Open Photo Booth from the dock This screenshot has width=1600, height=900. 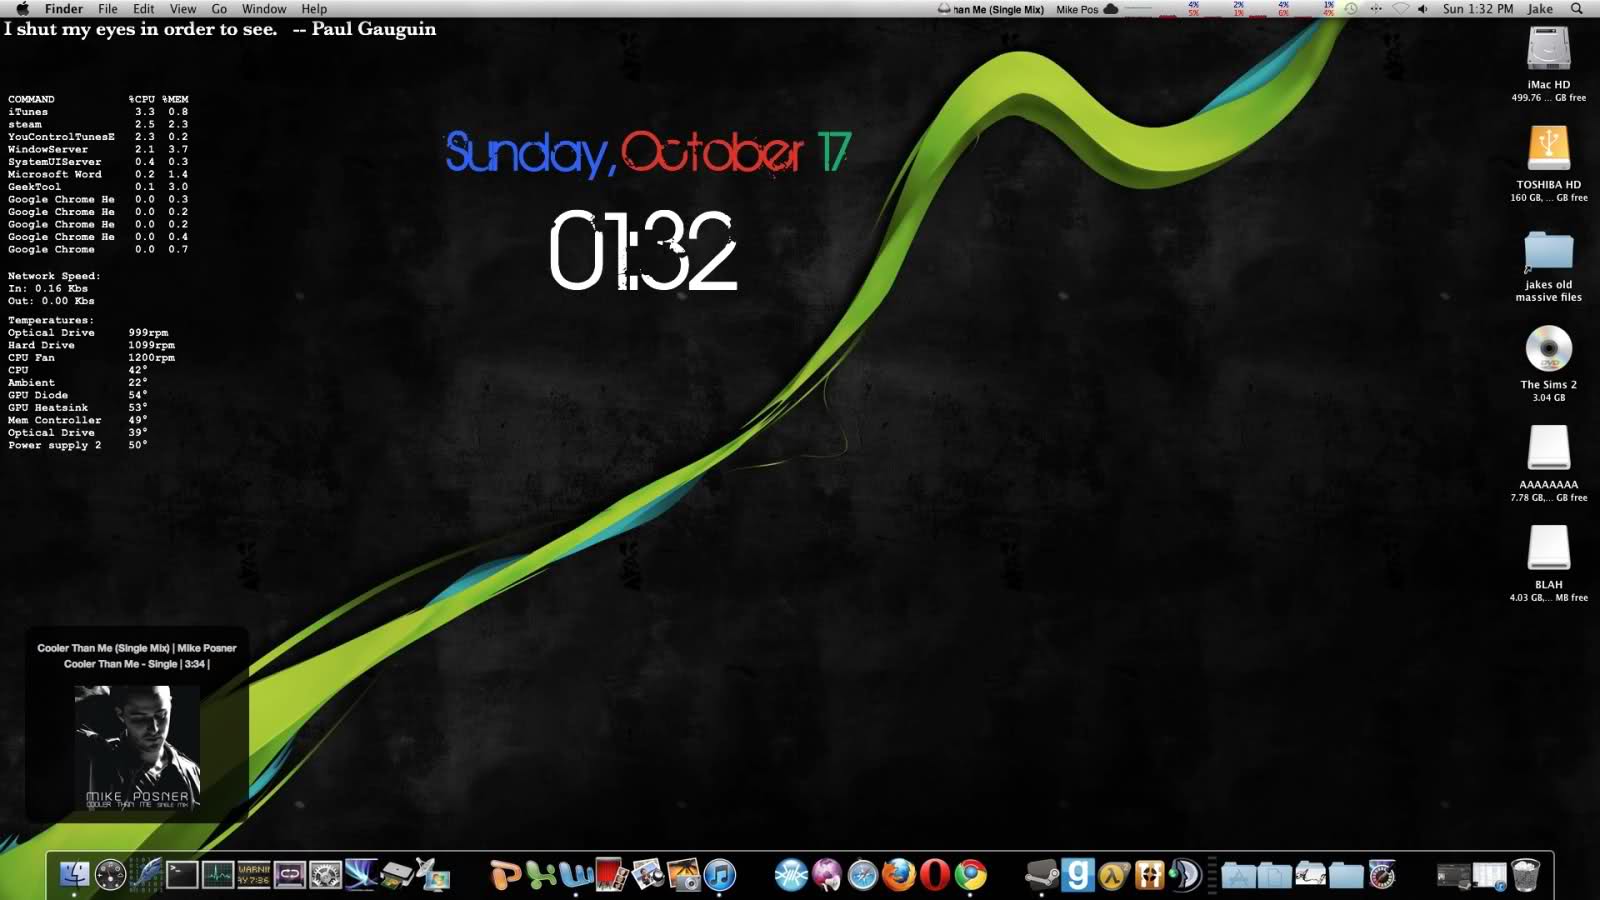612,875
